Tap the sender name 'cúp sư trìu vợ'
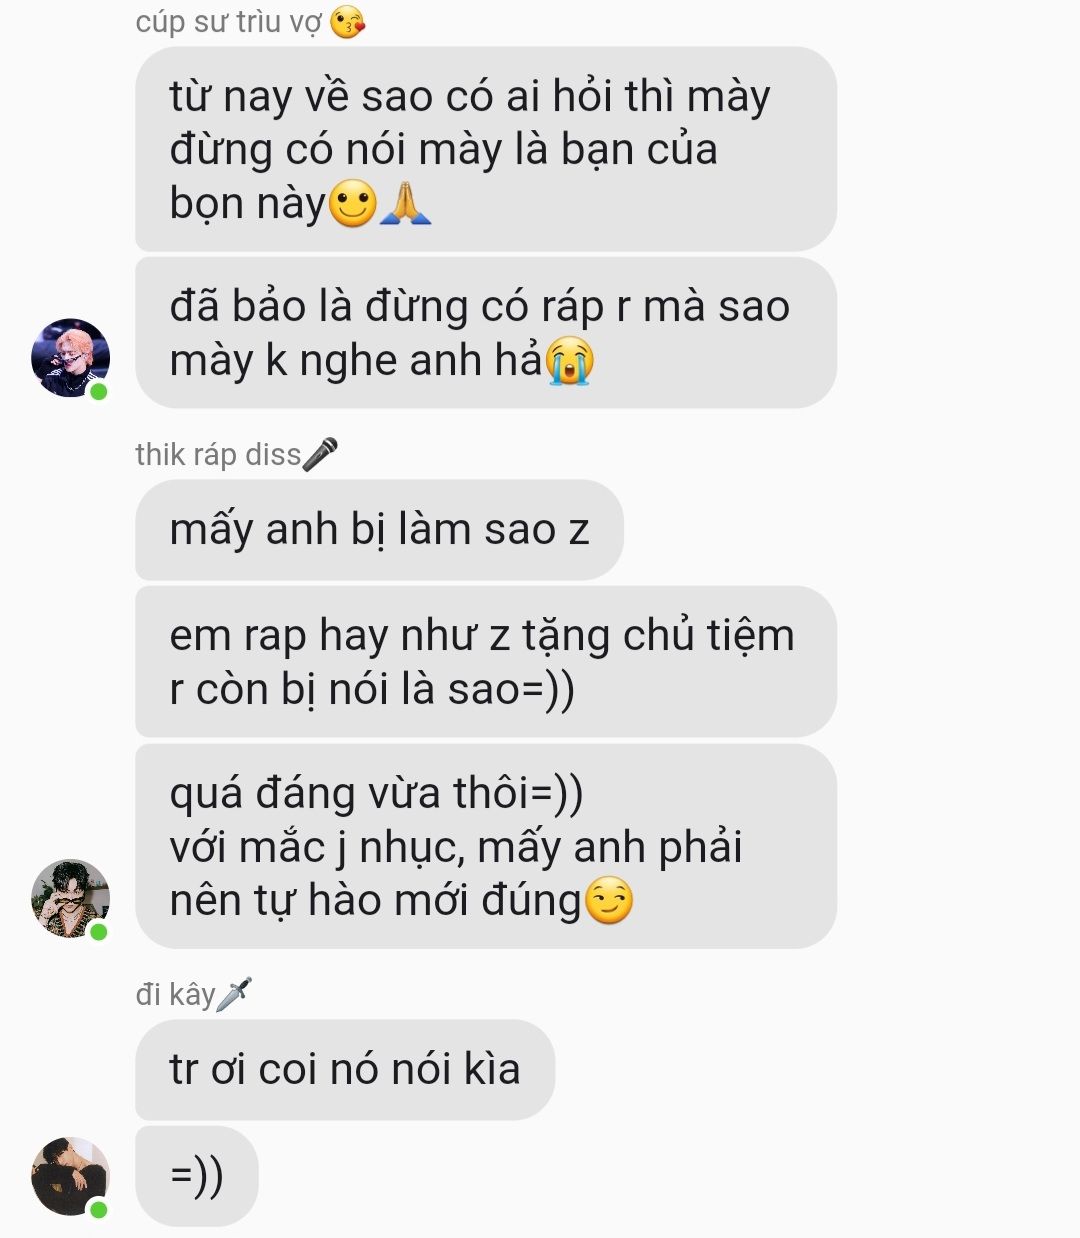 pyautogui.click(x=229, y=21)
